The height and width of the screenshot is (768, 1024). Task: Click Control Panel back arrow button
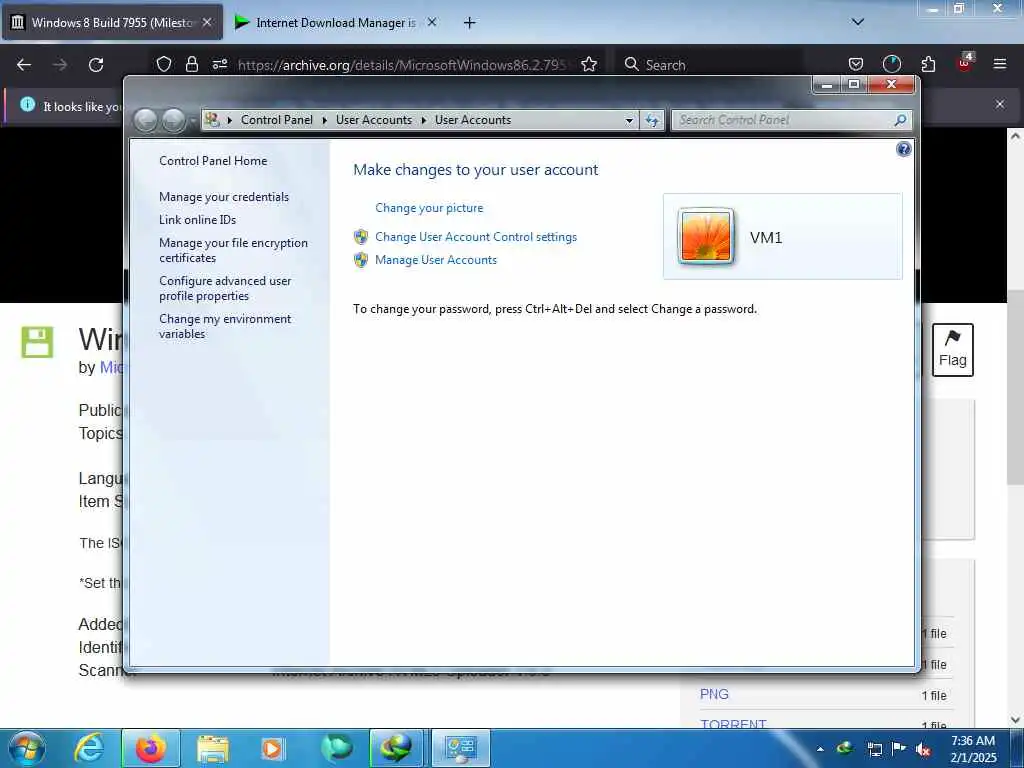click(x=146, y=120)
